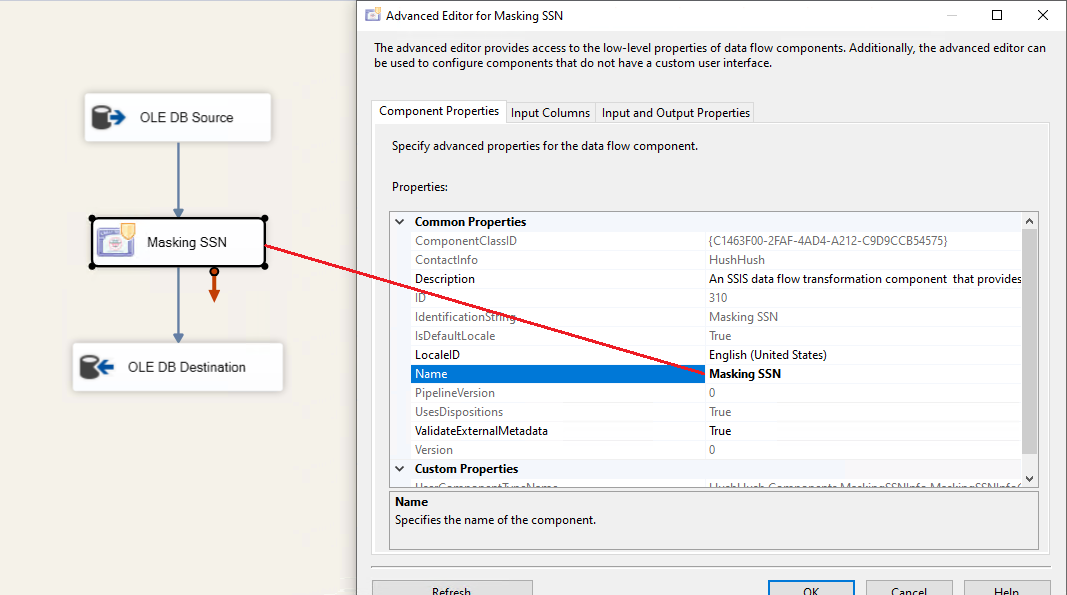The height and width of the screenshot is (595, 1067).
Task: Select the Component Properties tab
Action: point(439,112)
